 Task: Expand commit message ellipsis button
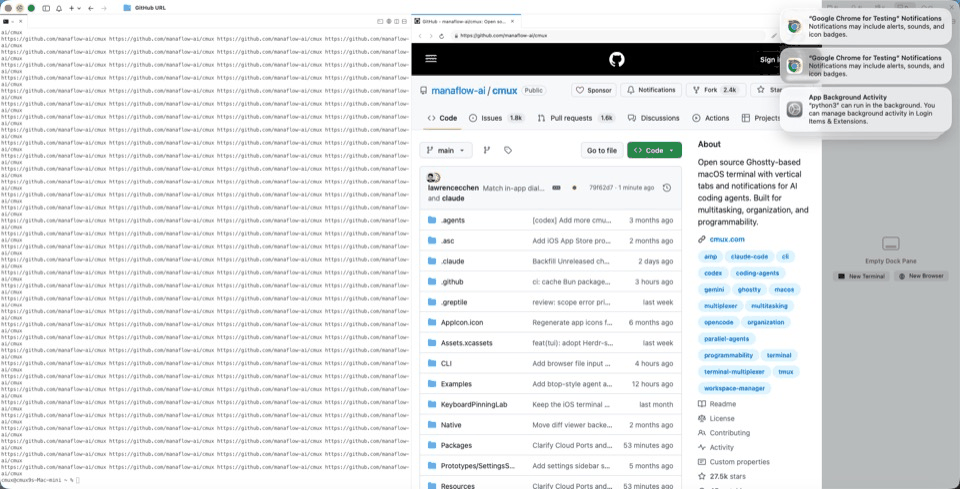557,188
